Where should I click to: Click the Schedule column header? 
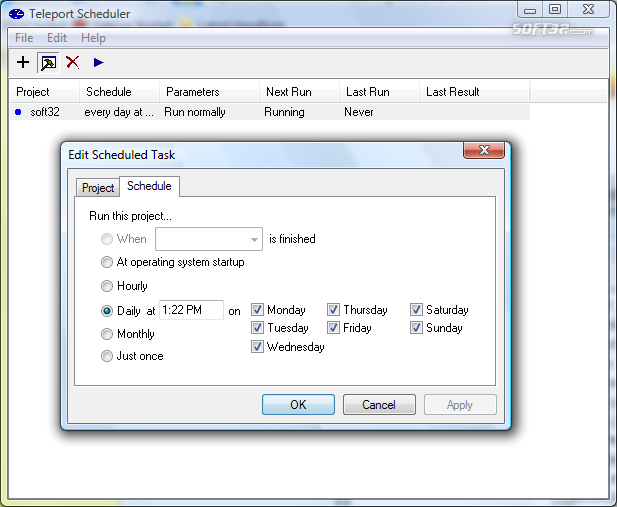point(120,92)
